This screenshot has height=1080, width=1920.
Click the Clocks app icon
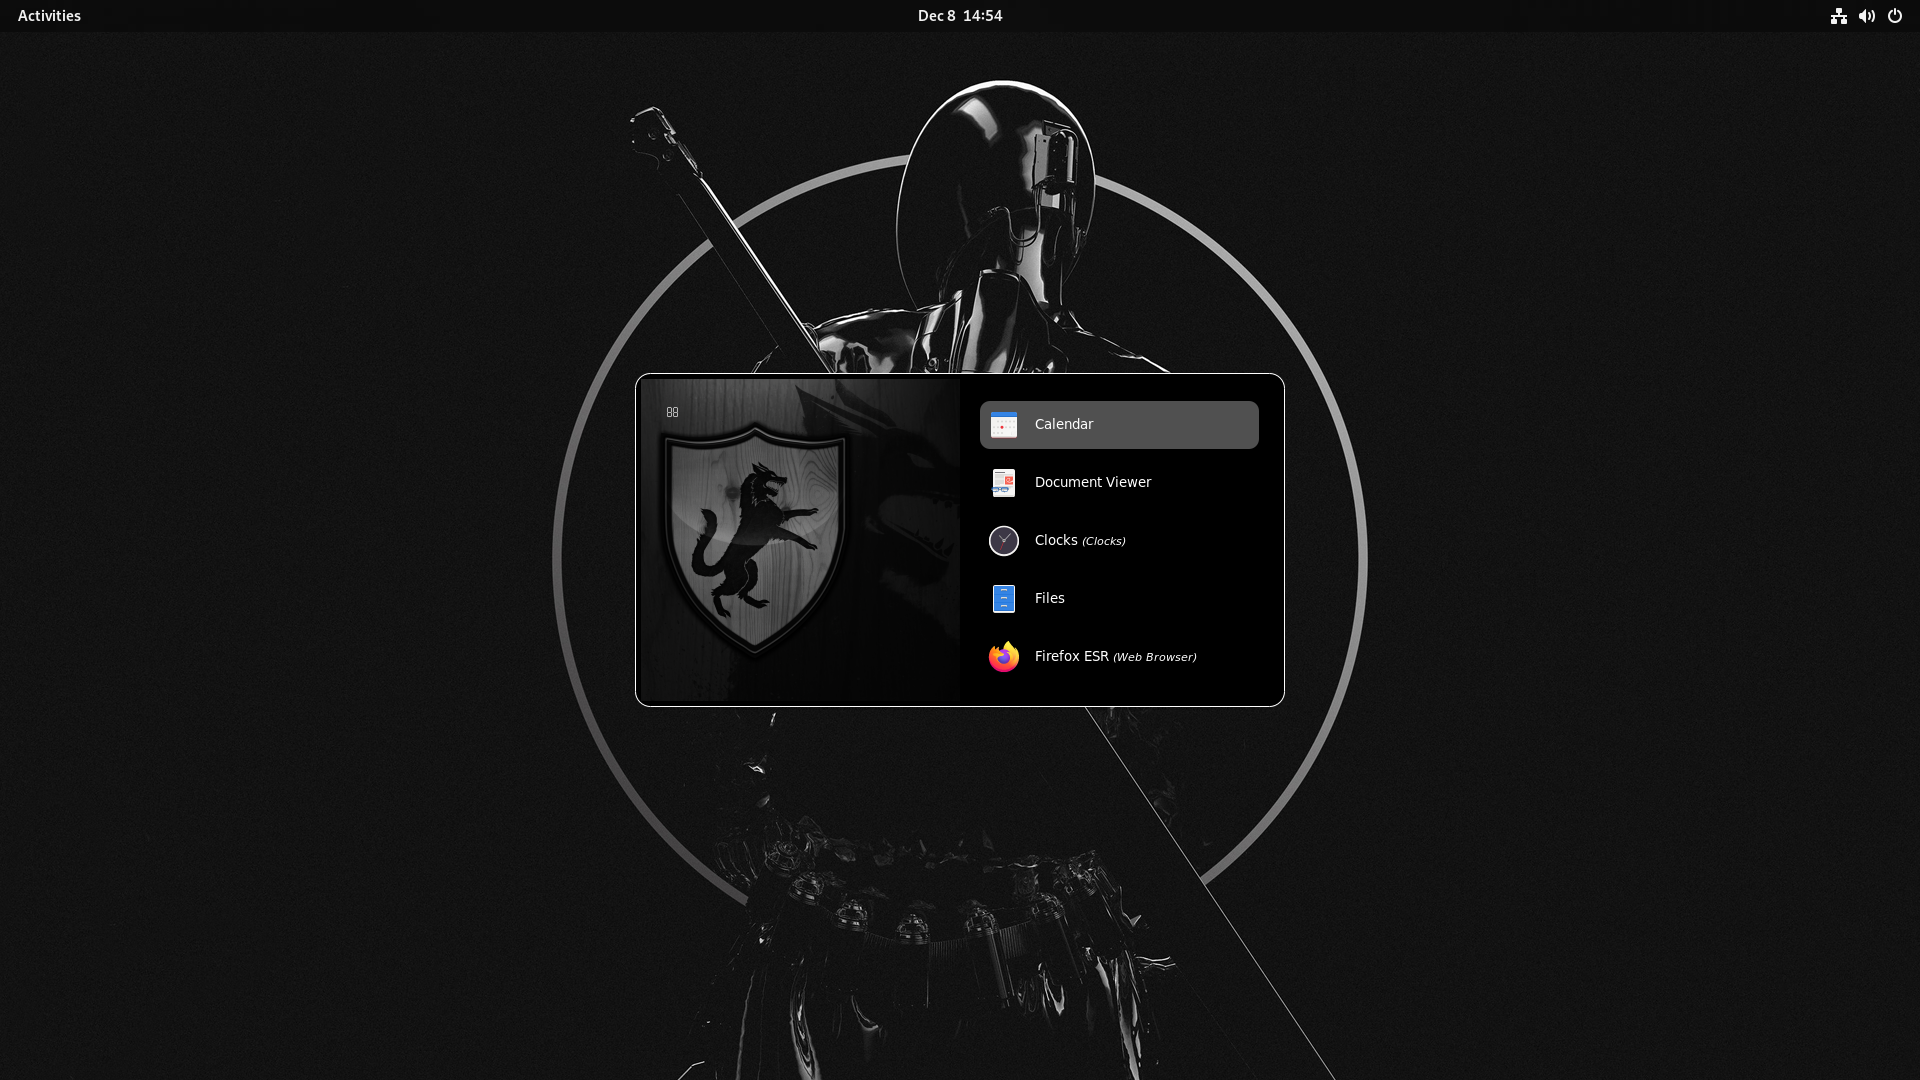click(1003, 541)
